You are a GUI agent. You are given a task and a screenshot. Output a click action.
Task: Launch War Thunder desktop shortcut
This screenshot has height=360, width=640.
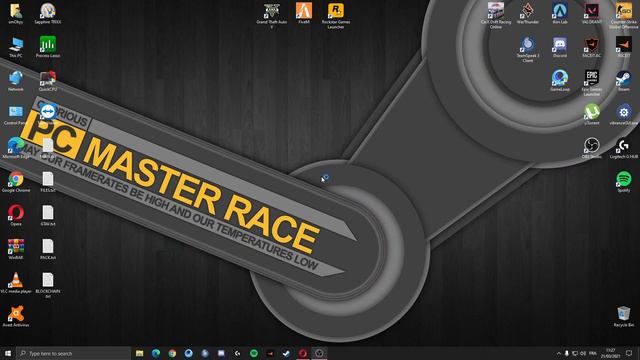[528, 13]
